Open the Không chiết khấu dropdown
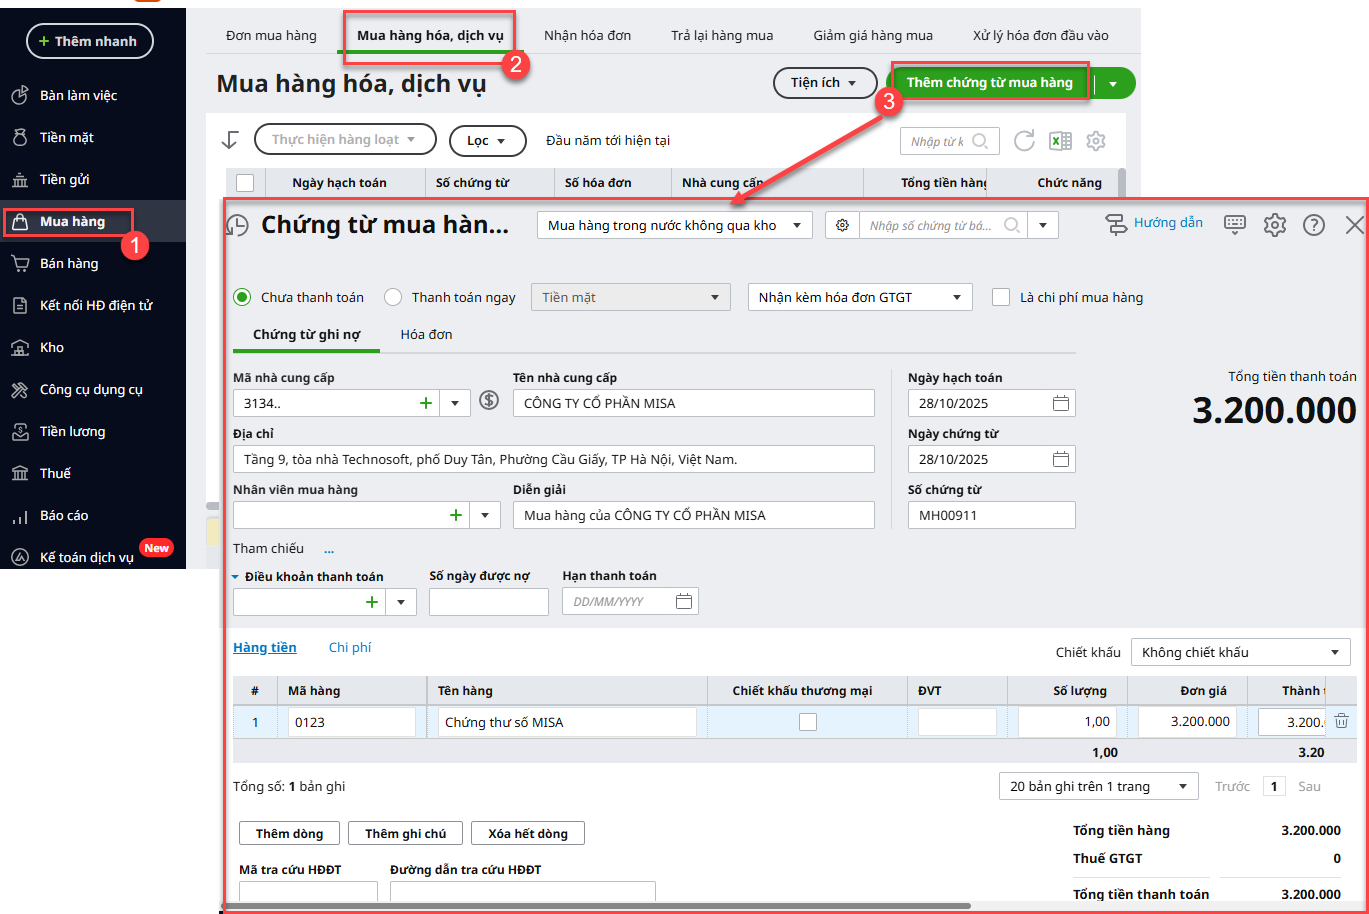1369x914 pixels. pyautogui.click(x=1240, y=652)
